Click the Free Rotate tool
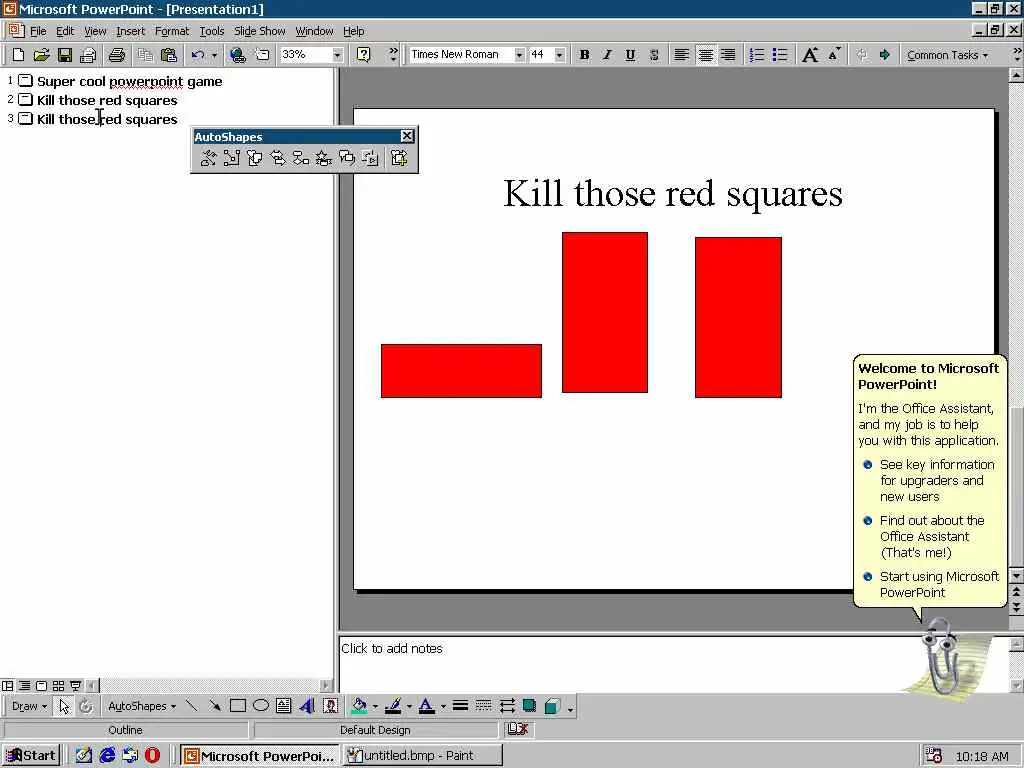This screenshot has height=768, width=1024. pos(86,706)
